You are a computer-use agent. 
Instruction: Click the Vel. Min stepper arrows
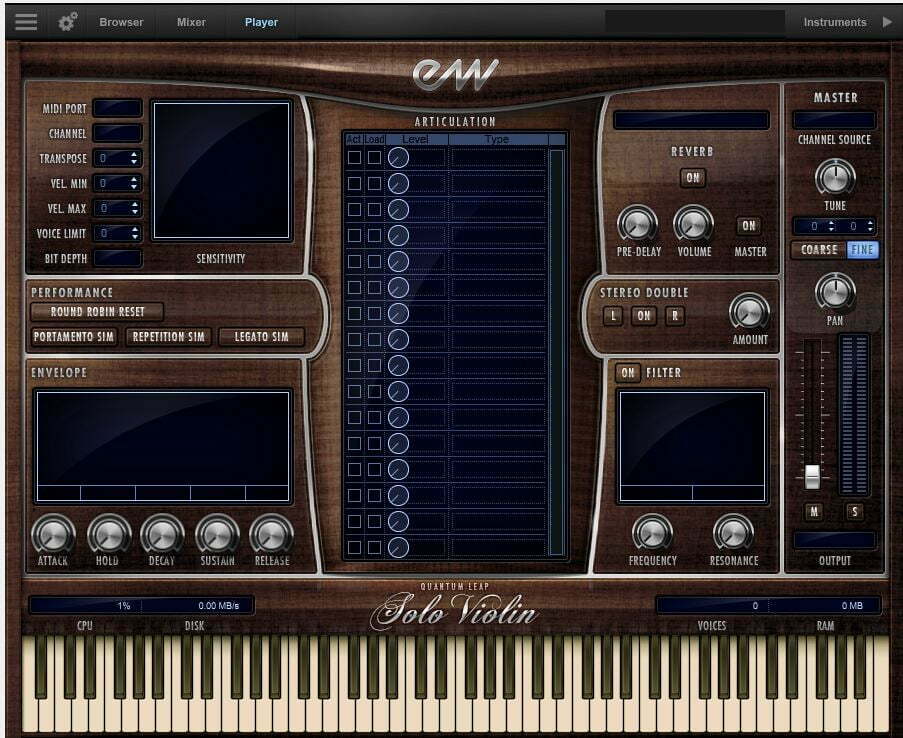coord(134,183)
